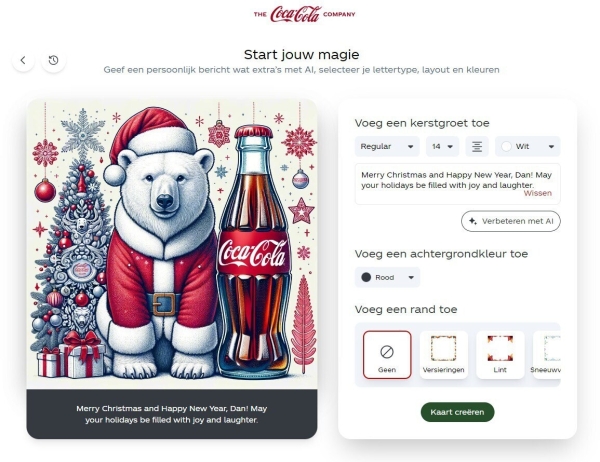Select the Lint border option

[500, 355]
